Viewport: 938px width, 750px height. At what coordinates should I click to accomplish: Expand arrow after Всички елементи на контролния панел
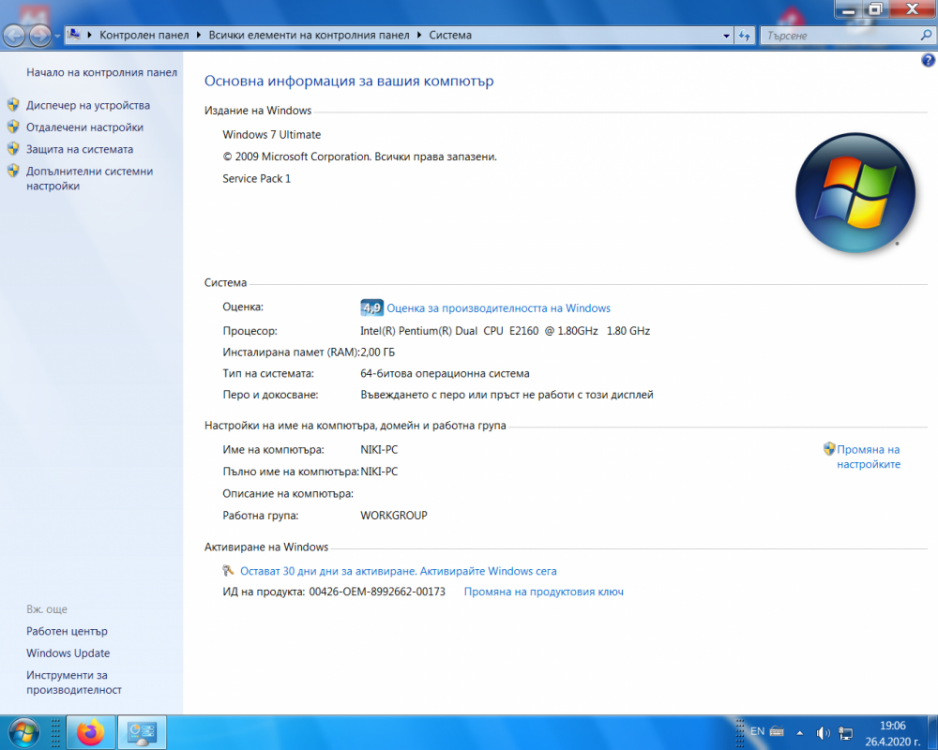pyautogui.click(x=419, y=35)
